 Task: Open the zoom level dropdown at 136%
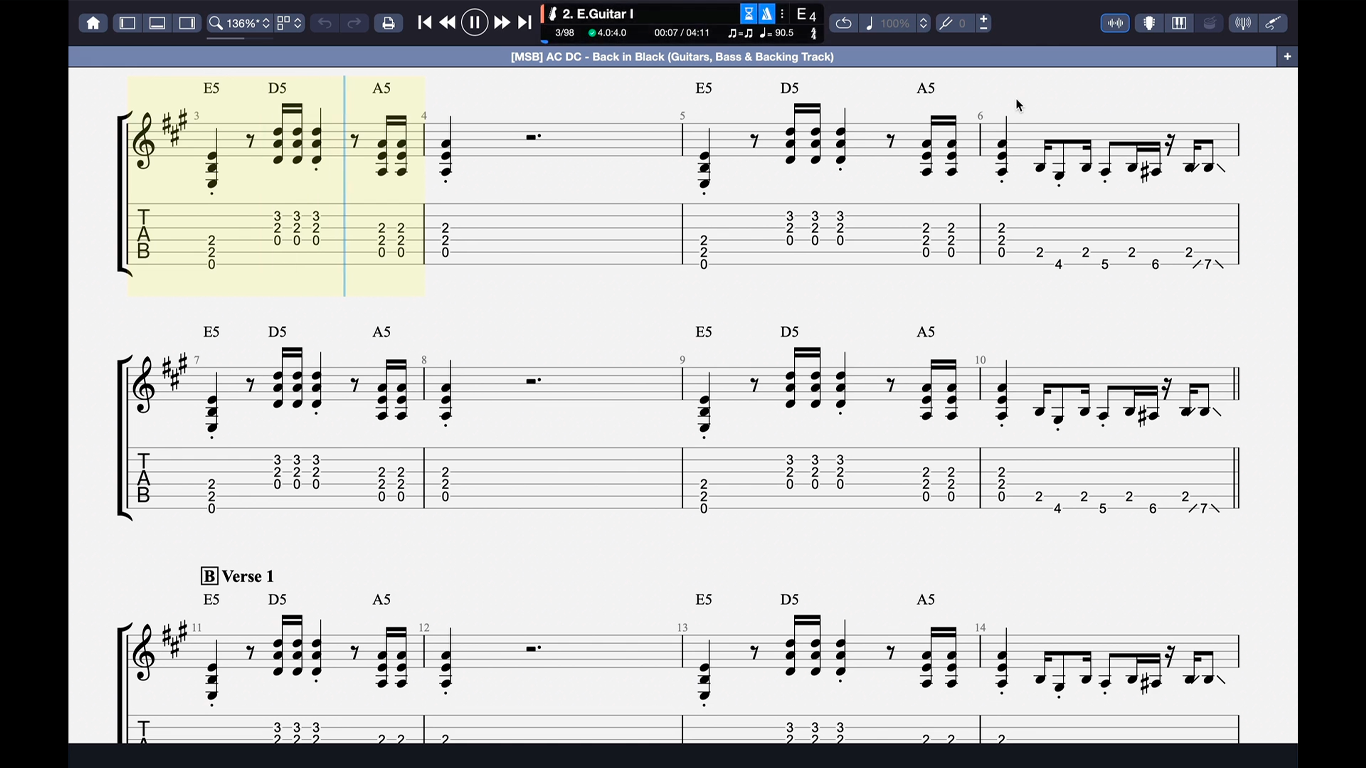[249, 23]
